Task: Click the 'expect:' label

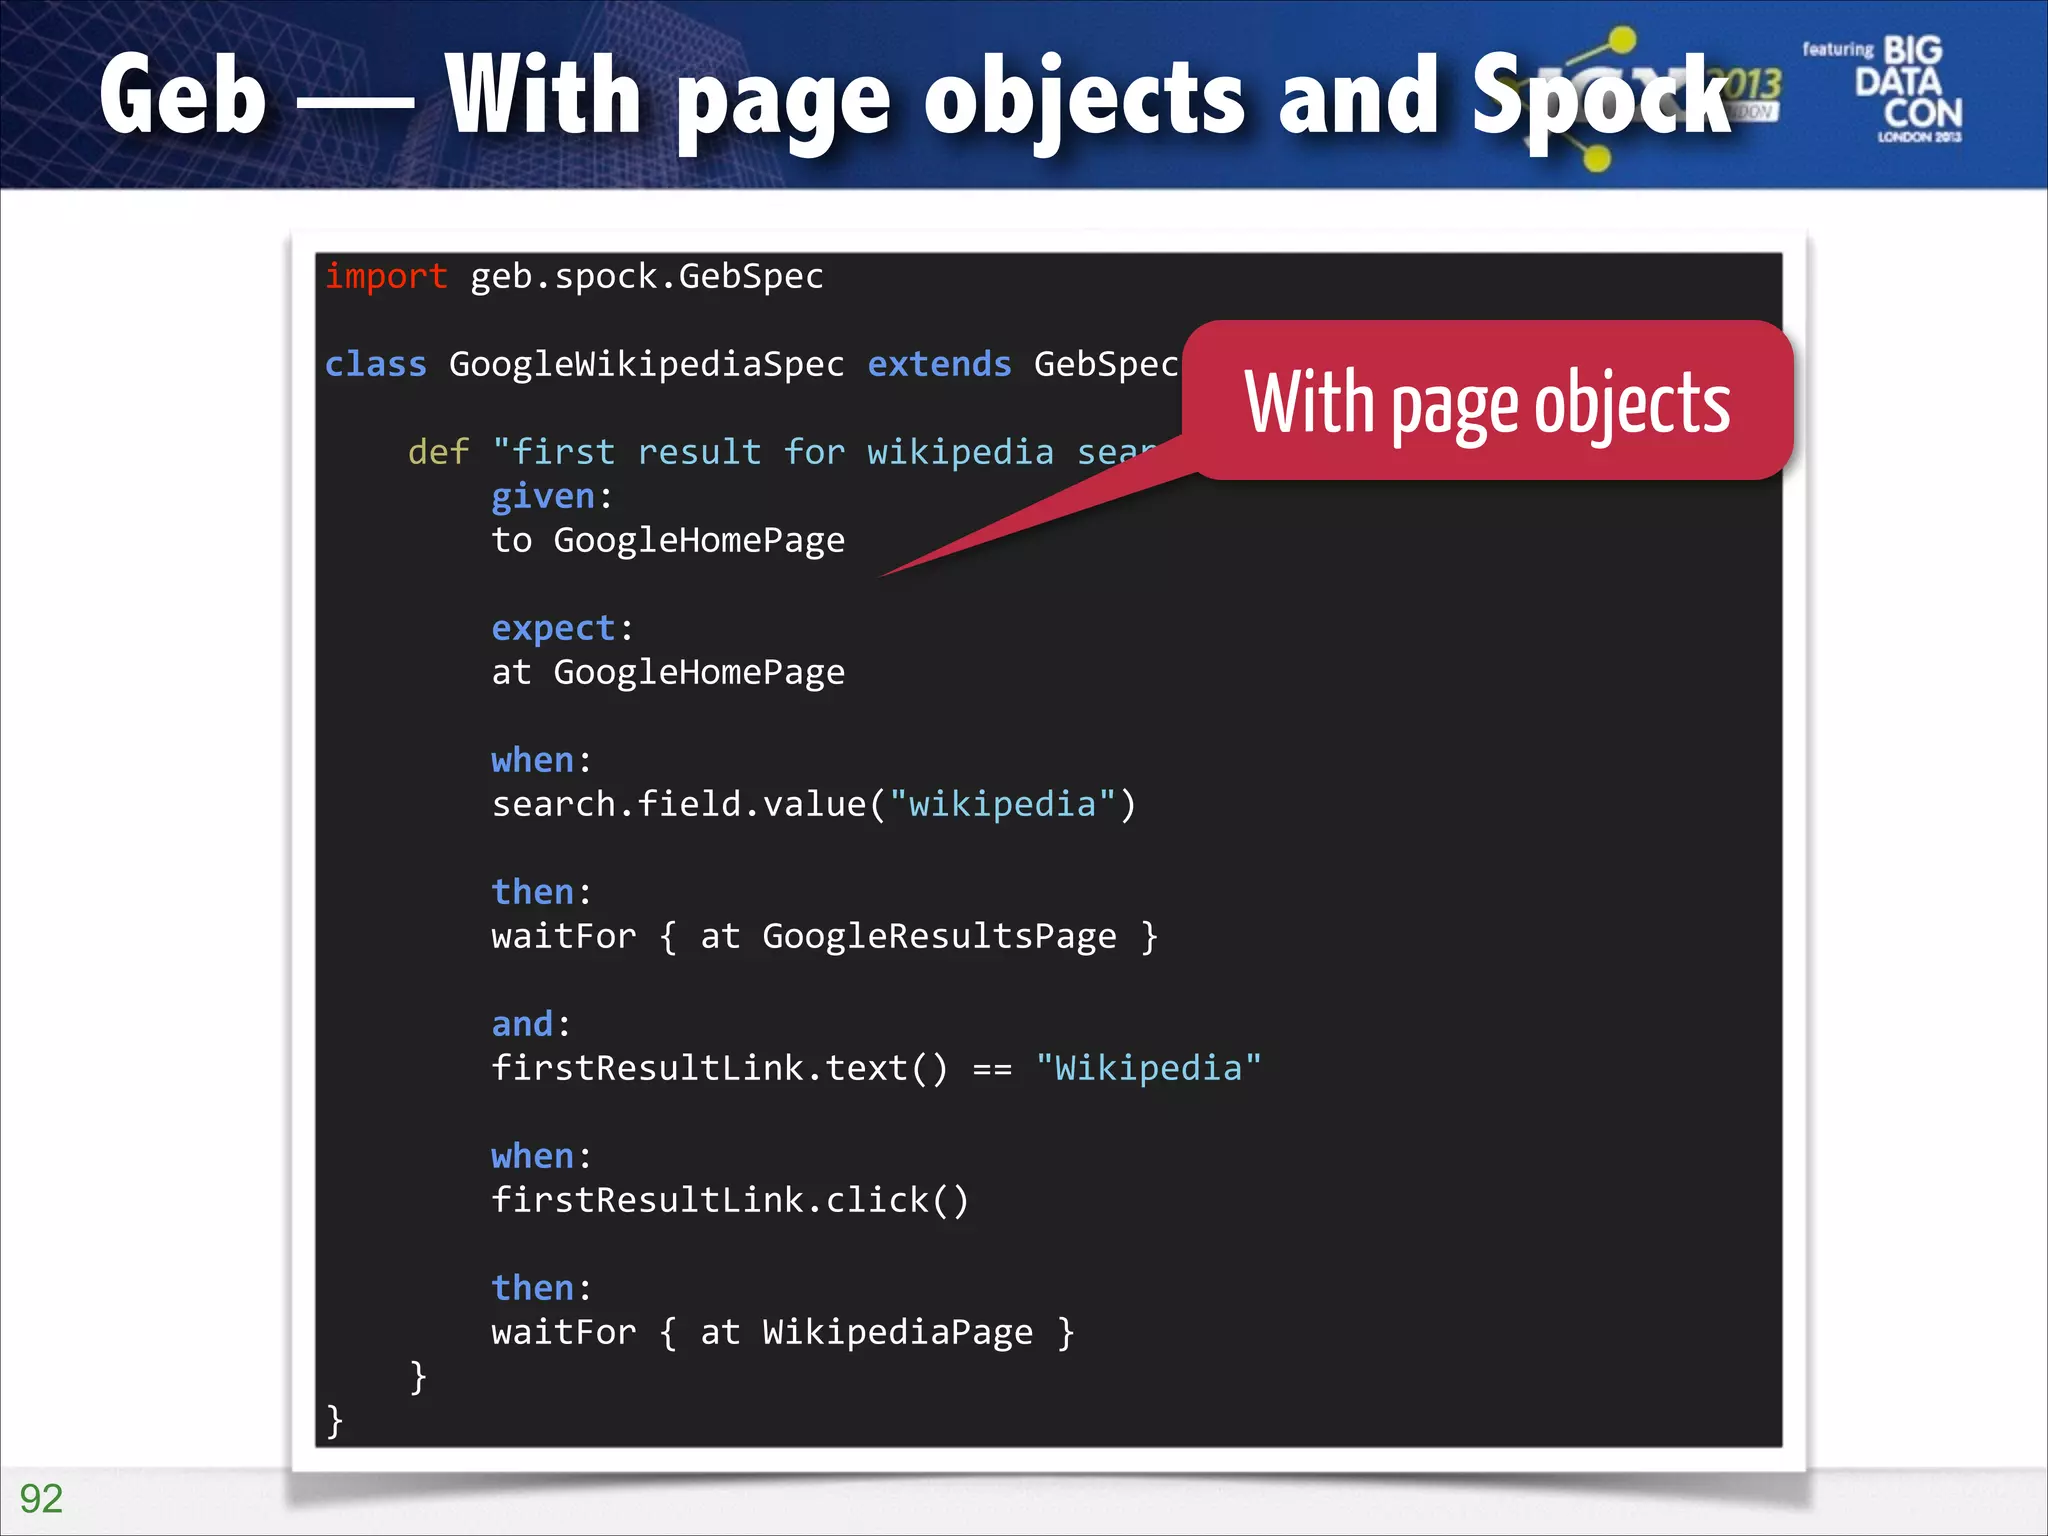Action: coord(562,628)
